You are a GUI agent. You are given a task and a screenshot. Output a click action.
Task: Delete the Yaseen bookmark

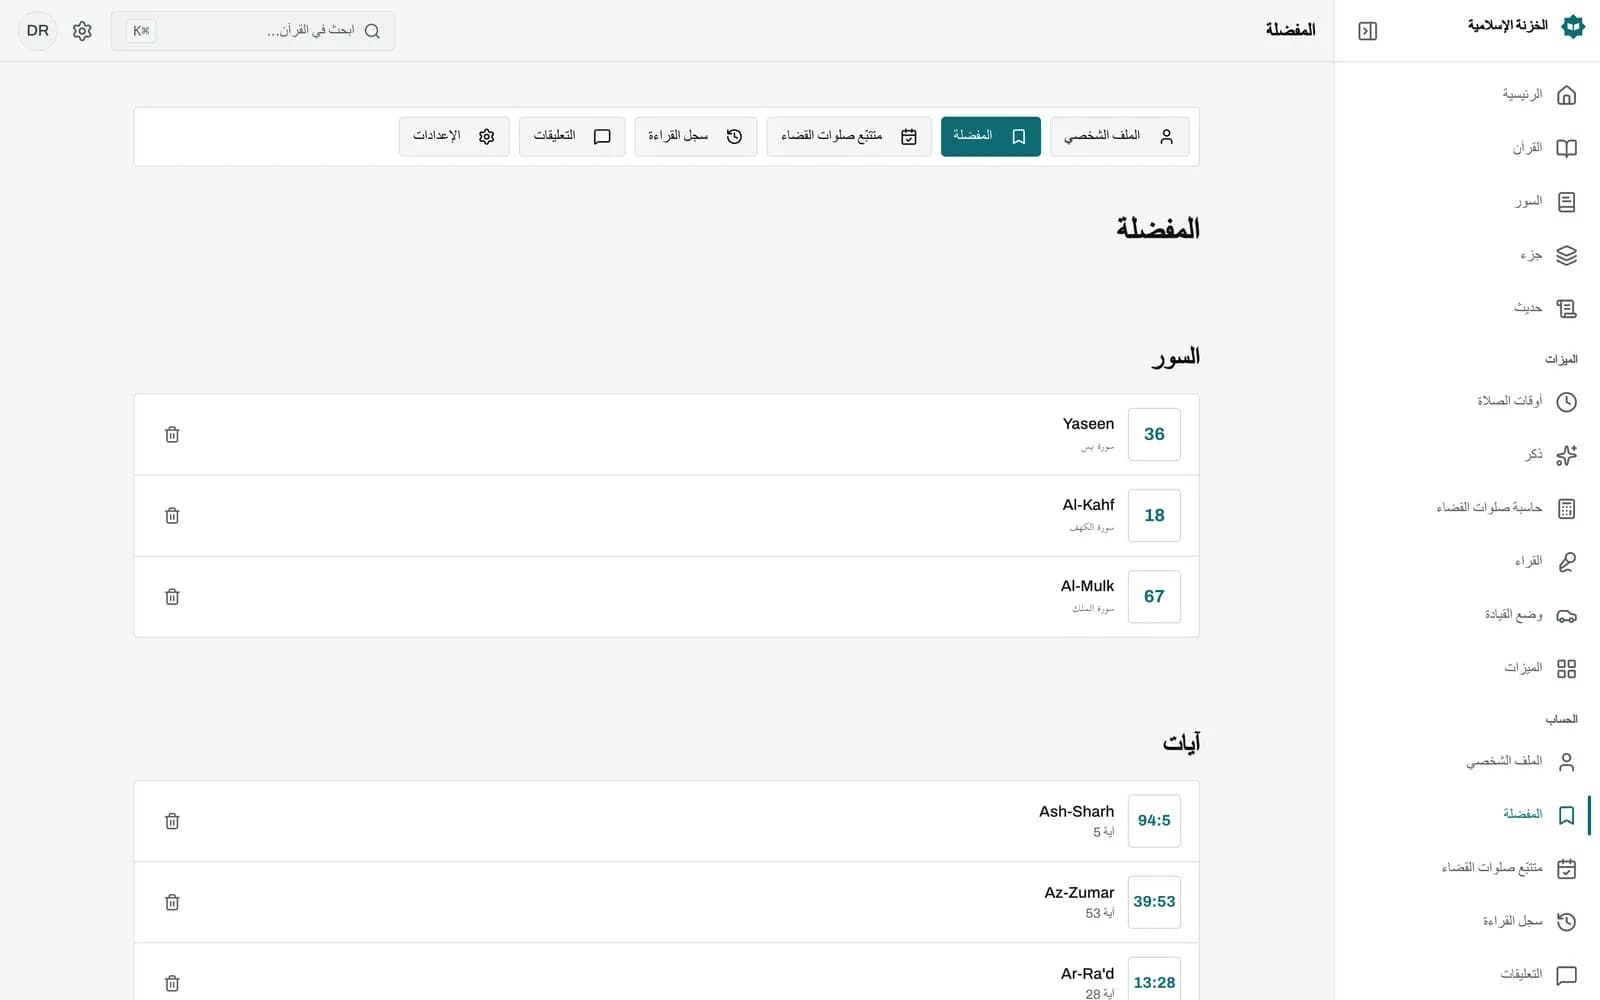point(172,434)
